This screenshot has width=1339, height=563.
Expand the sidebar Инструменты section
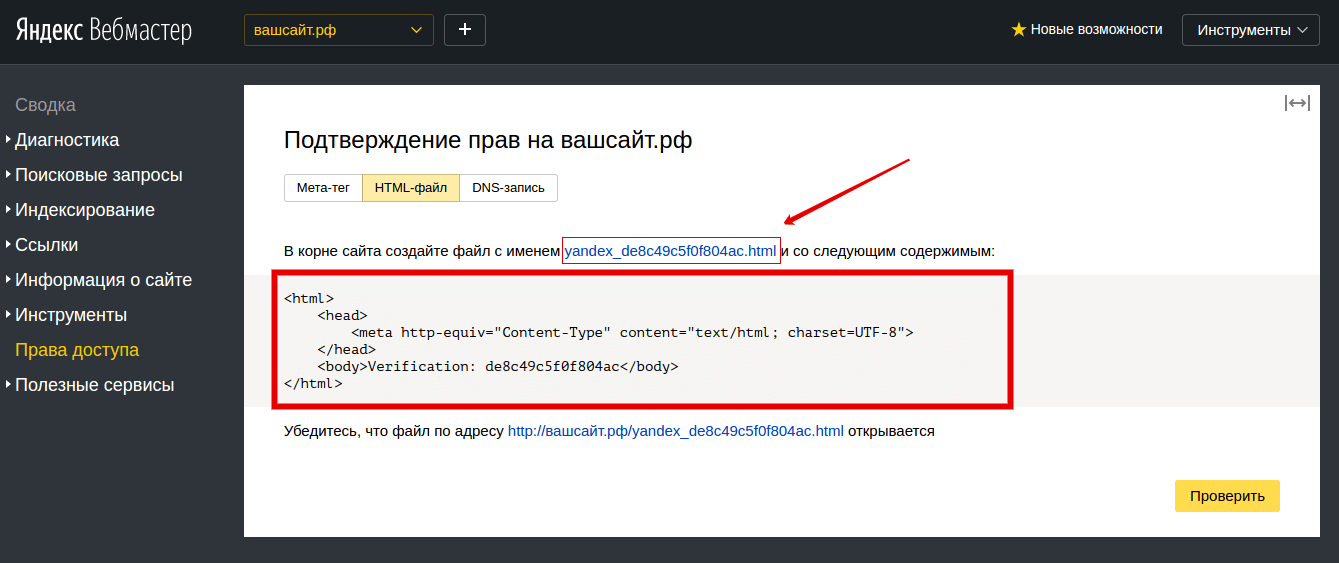pos(70,315)
